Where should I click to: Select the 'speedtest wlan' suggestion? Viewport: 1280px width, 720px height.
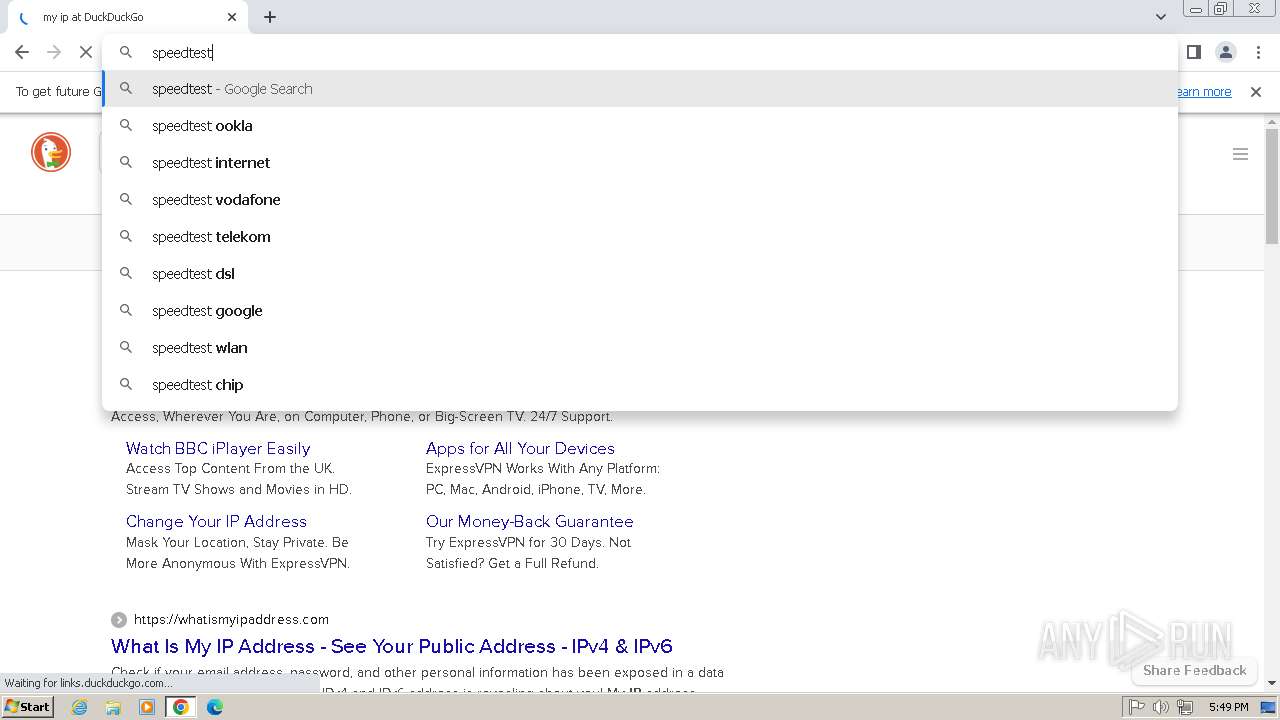[x=640, y=348]
